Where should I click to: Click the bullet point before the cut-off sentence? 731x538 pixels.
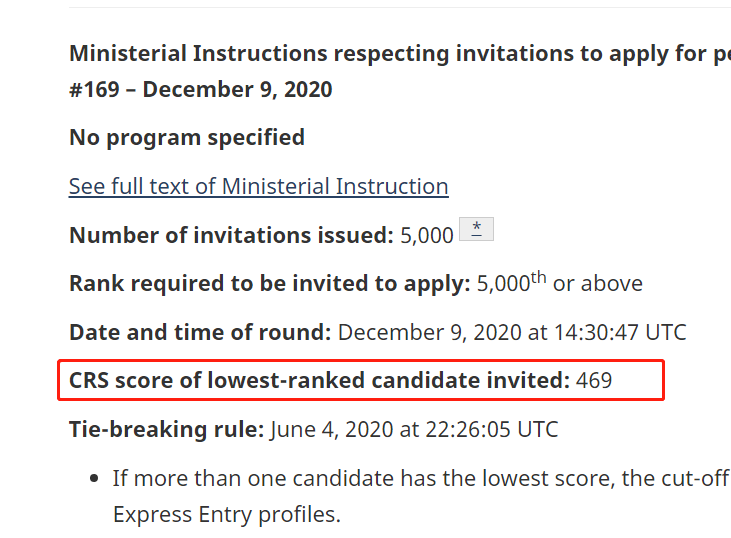pos(93,479)
